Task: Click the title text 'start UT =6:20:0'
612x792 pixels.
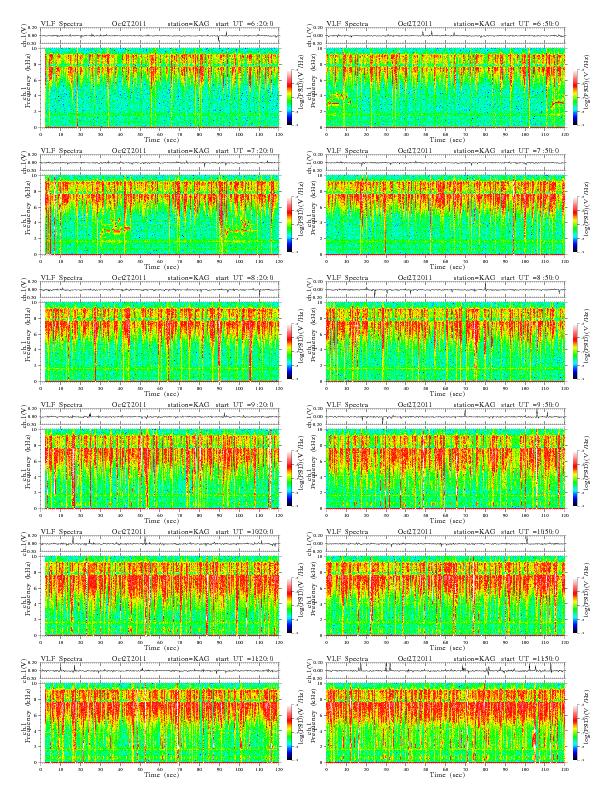Action: tap(245, 23)
